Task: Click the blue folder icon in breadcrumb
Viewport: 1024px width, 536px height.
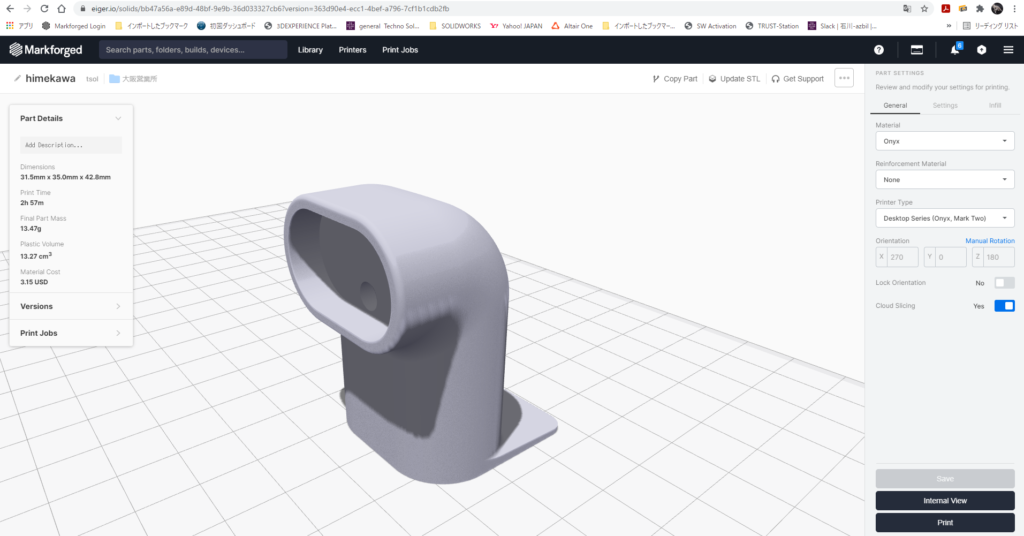Action: coord(114,78)
